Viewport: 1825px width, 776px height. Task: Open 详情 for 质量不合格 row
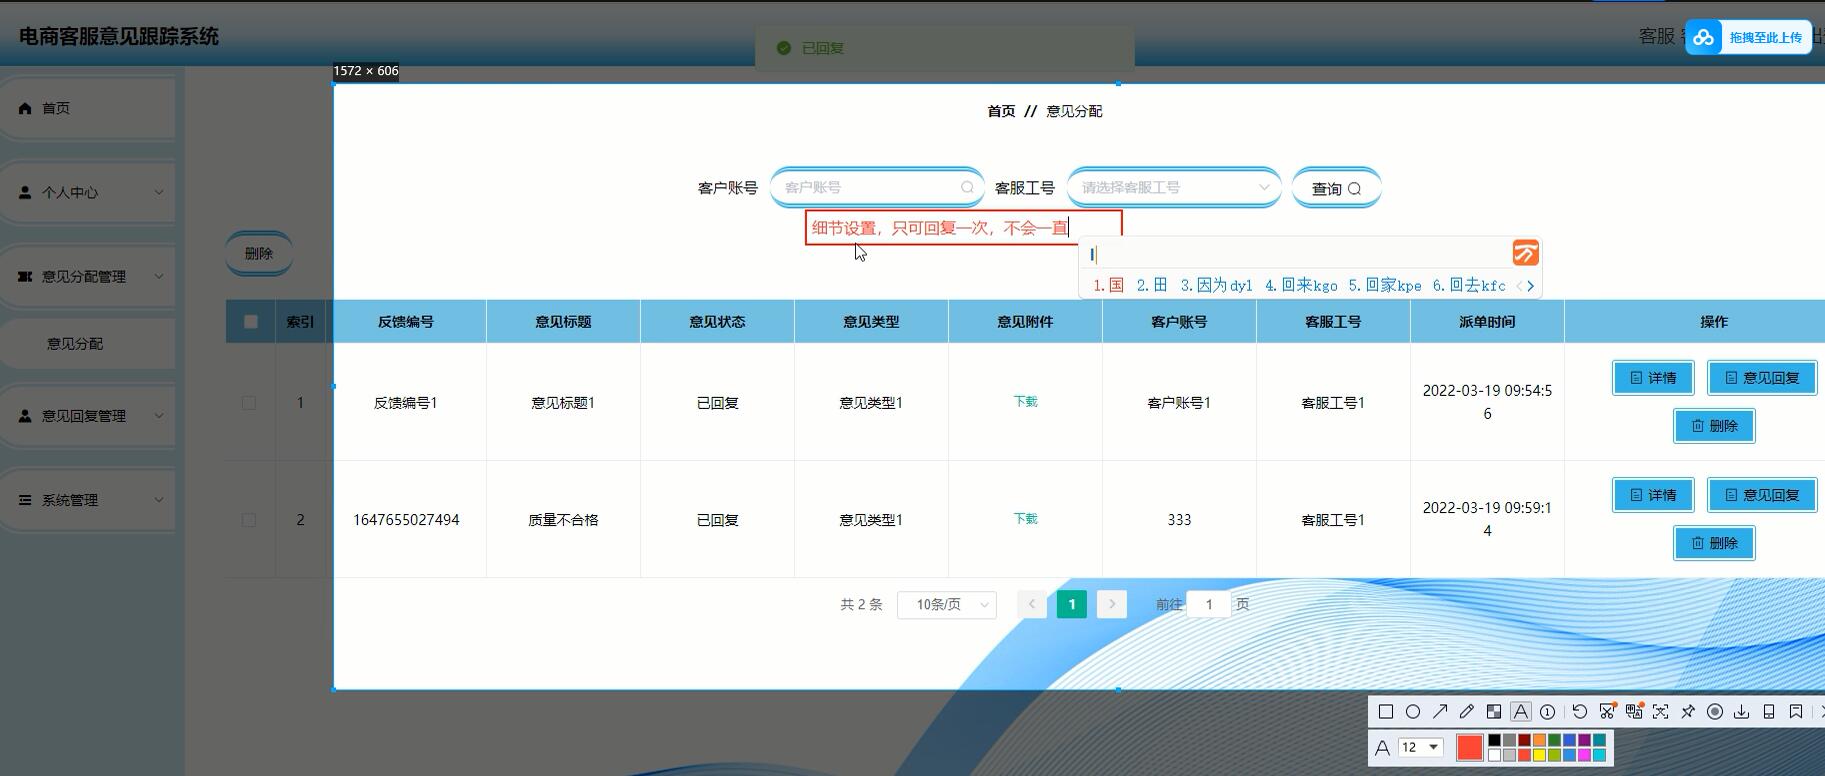point(1653,495)
